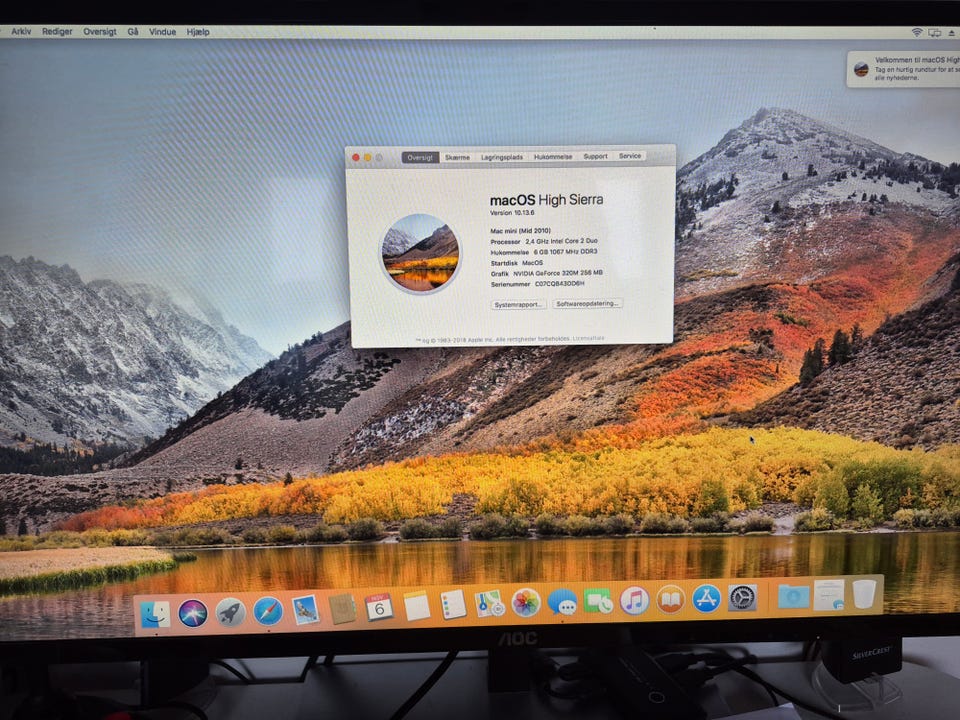
Task: Click eject icon in menu bar
Action: tap(951, 34)
